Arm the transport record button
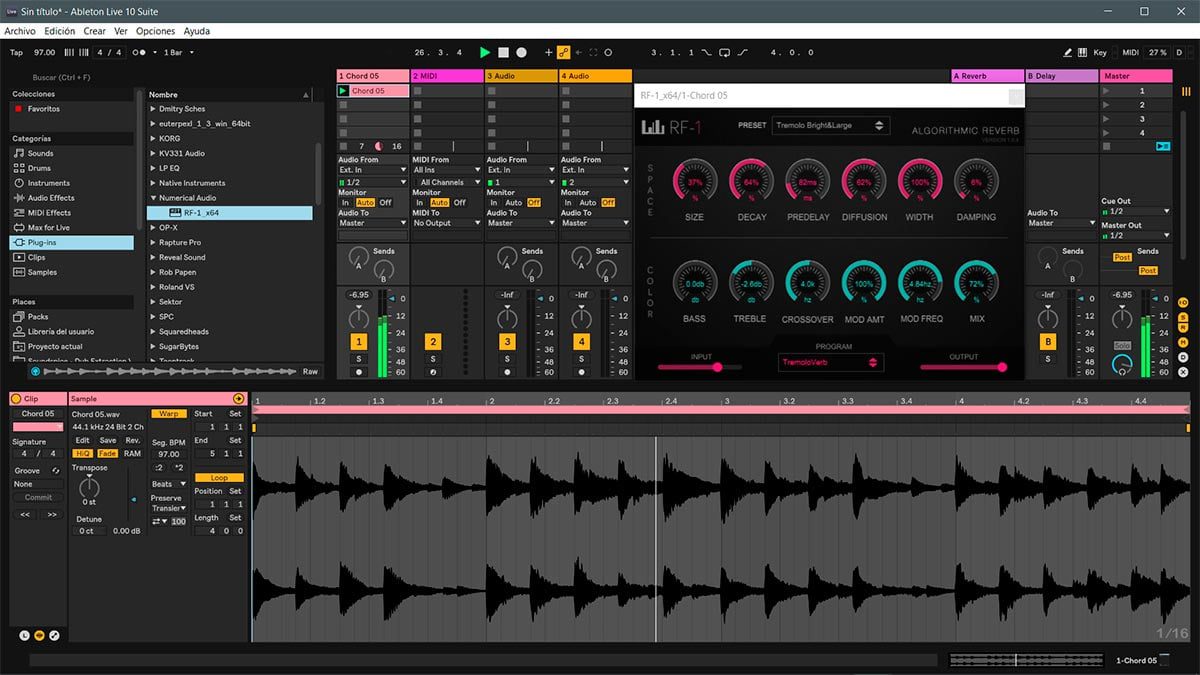The image size is (1200, 675). [x=521, y=52]
